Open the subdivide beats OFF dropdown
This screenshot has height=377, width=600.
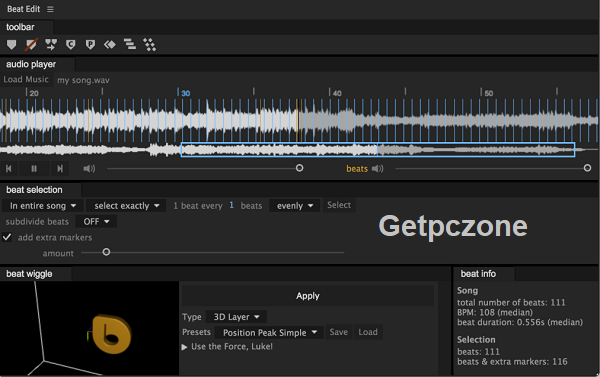pos(96,222)
